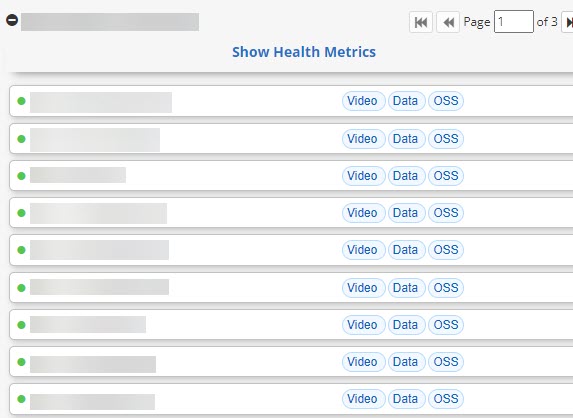Click the green status dot in the first row
573x418 pixels.
(x=22, y=101)
